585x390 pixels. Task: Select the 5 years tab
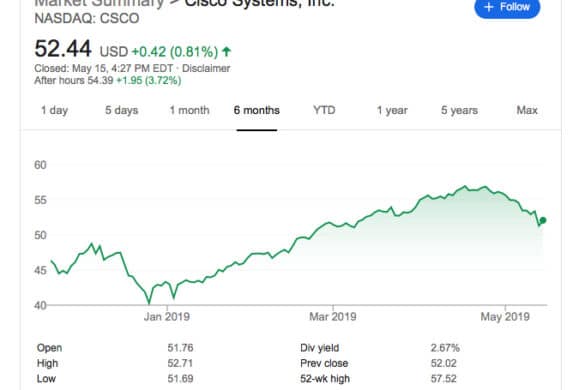(459, 110)
